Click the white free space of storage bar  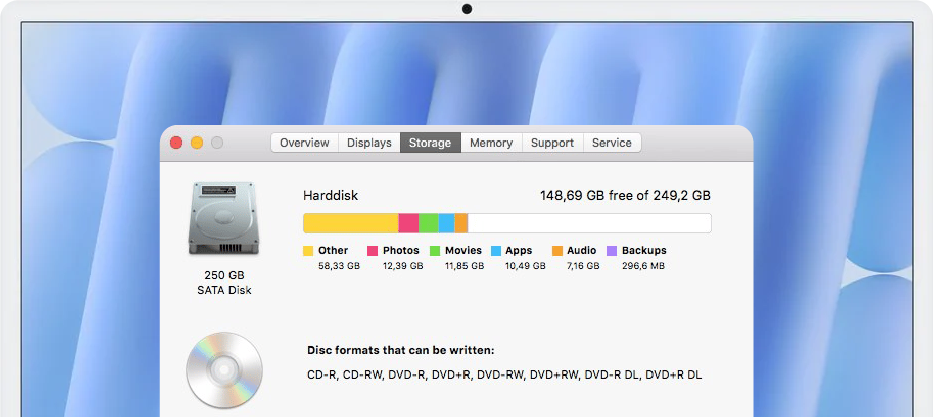point(590,223)
